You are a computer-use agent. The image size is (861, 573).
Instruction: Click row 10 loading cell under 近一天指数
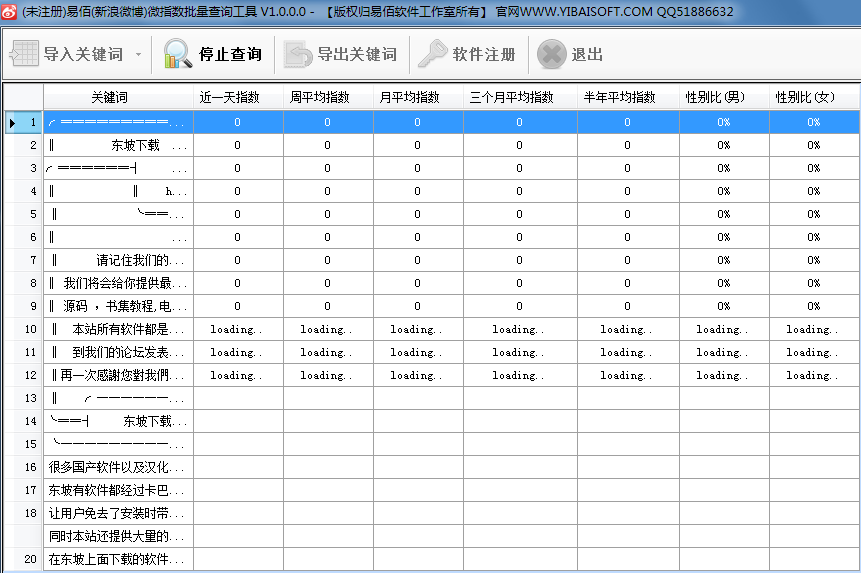tap(238, 329)
